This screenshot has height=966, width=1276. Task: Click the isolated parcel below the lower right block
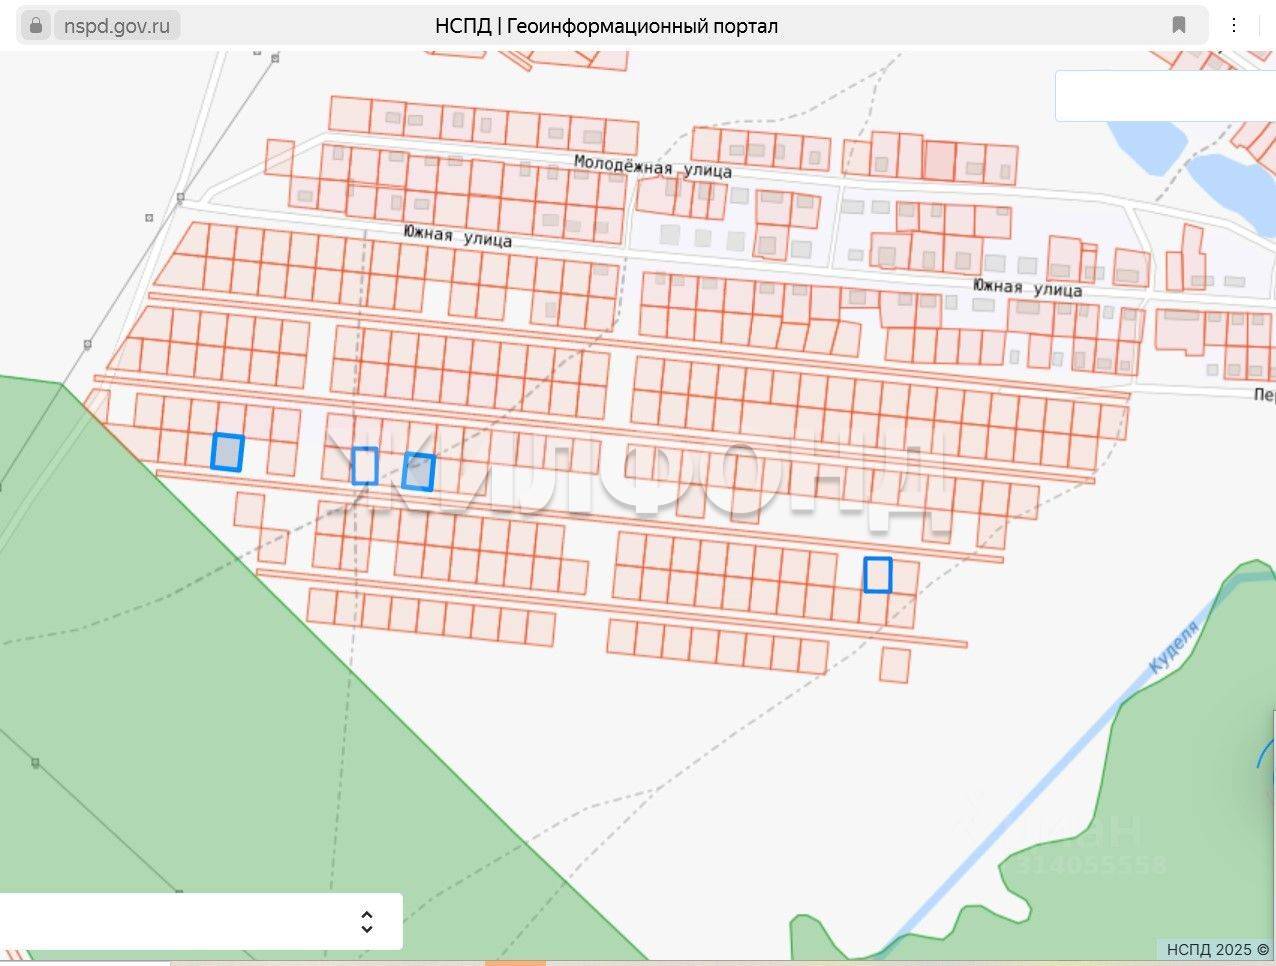pos(894,665)
